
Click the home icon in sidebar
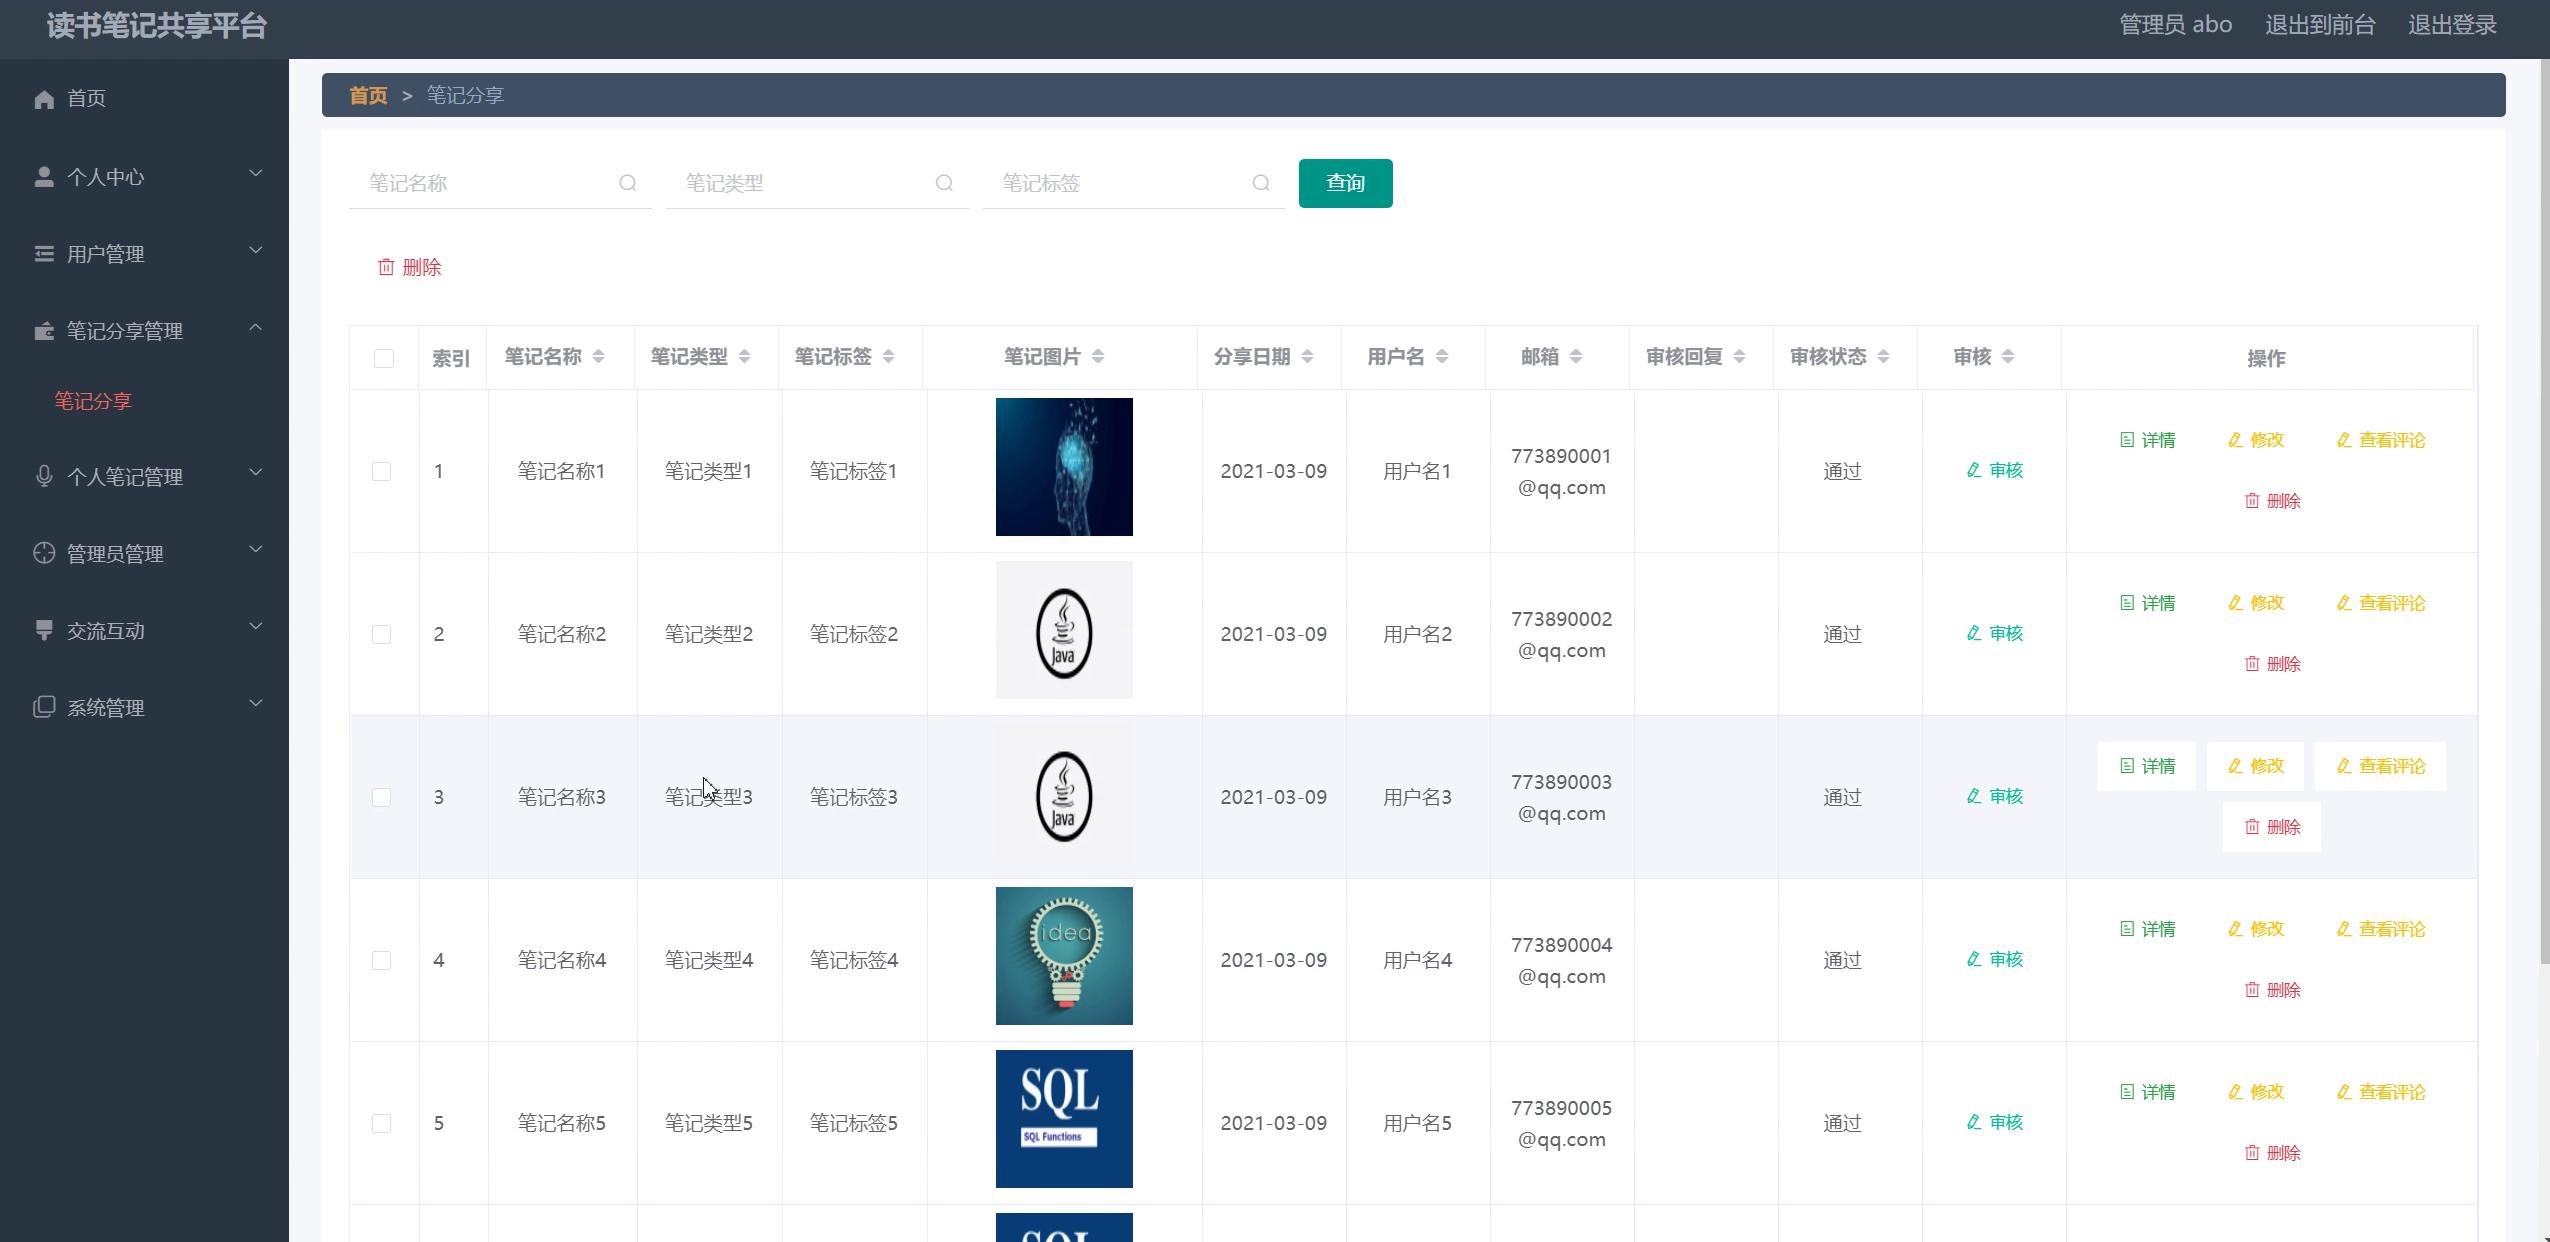[x=44, y=99]
